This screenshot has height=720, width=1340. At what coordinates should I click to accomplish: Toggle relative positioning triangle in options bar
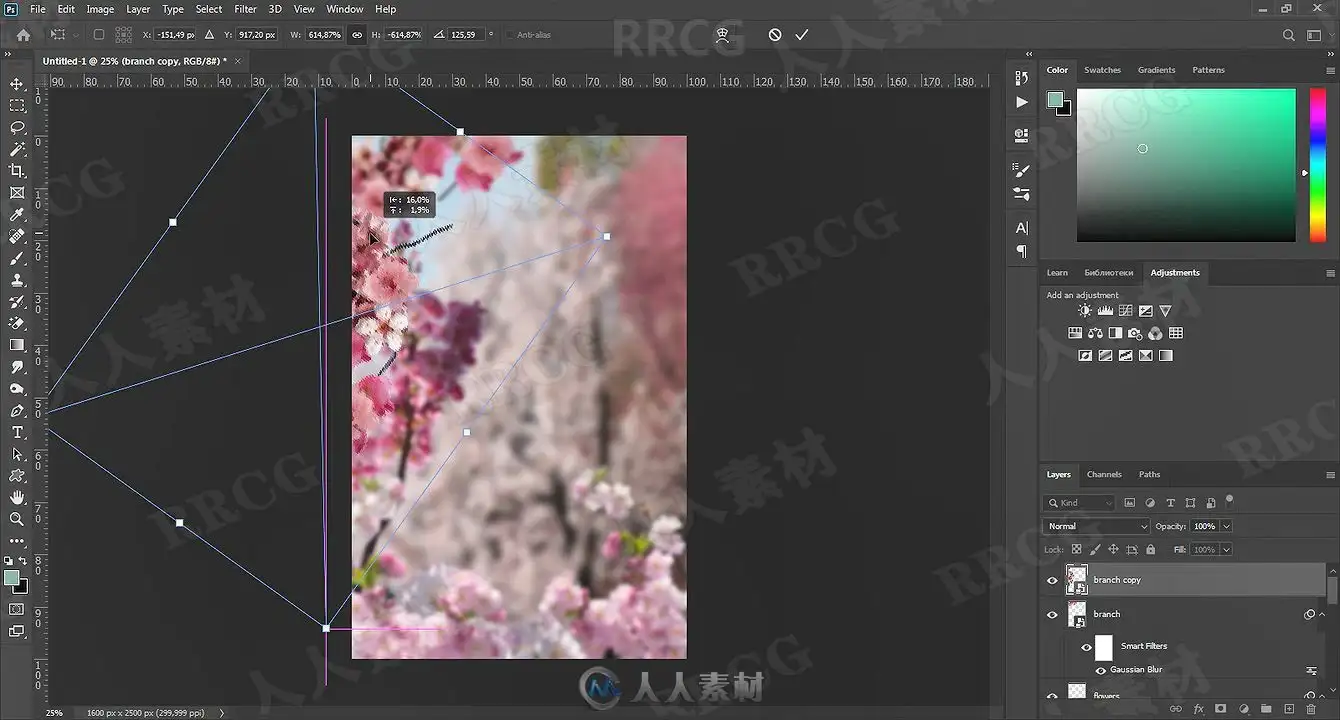pyautogui.click(x=209, y=35)
